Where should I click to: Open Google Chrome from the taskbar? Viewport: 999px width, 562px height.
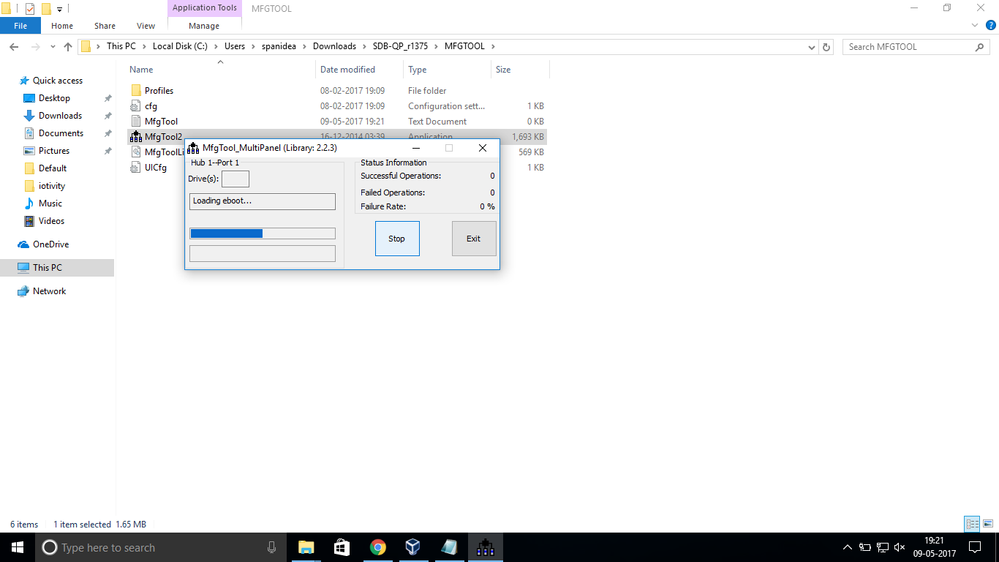(x=378, y=547)
